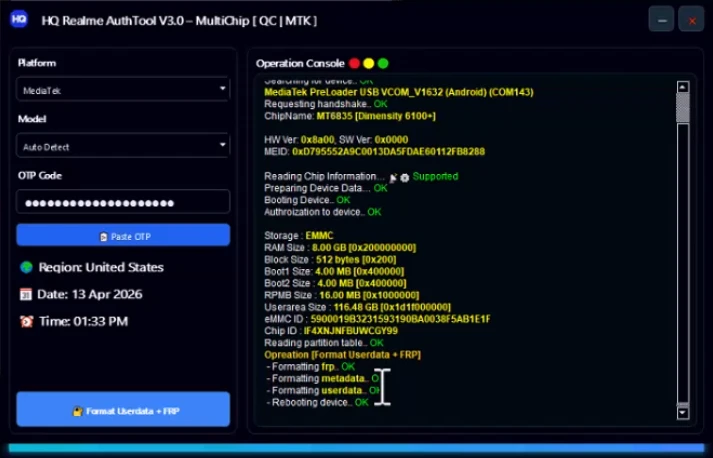Click the 'Requesting handshake' line

[326, 104]
